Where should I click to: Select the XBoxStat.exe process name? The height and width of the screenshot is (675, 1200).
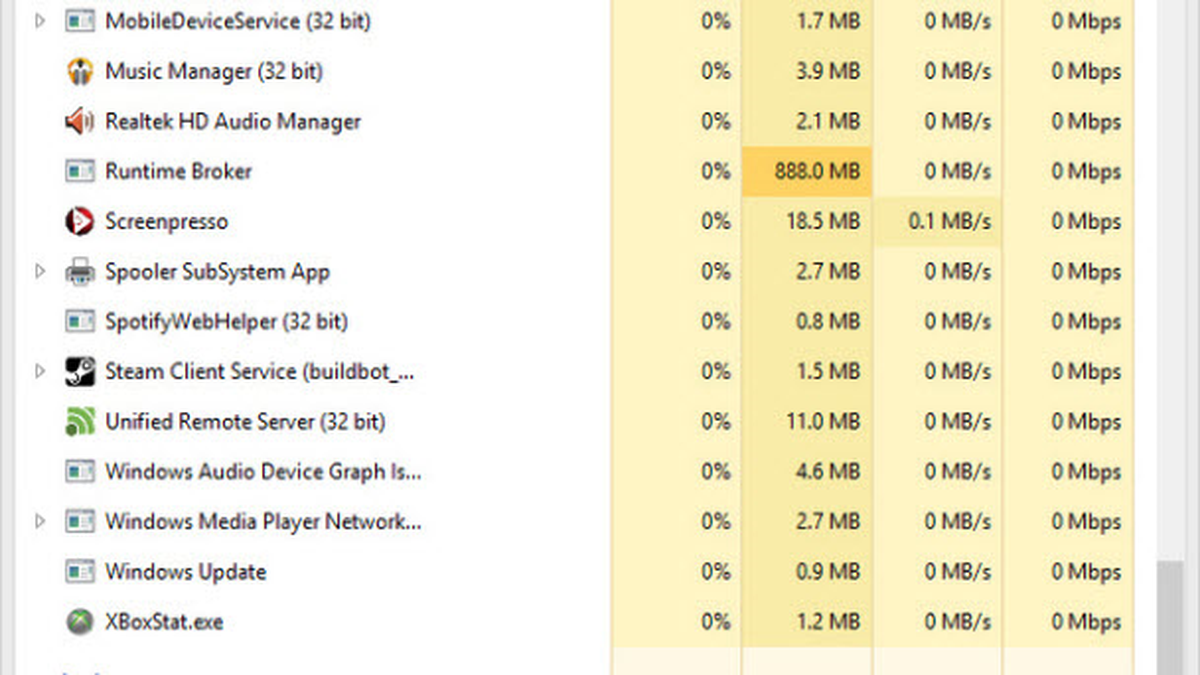[x=164, y=621]
